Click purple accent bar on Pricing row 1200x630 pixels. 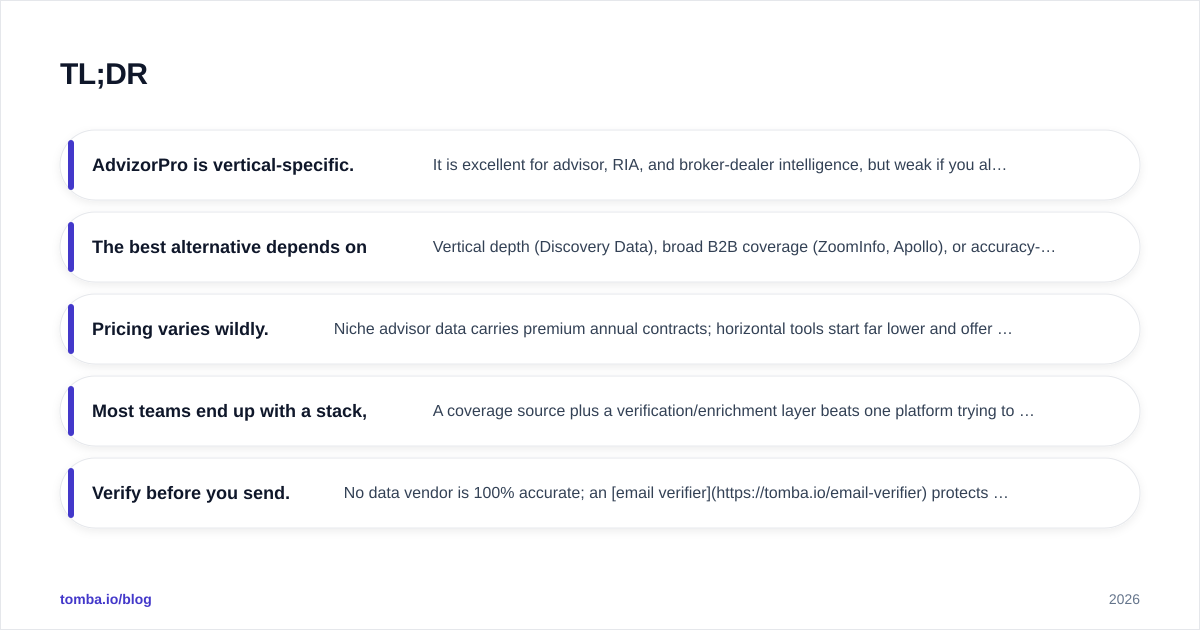71,329
